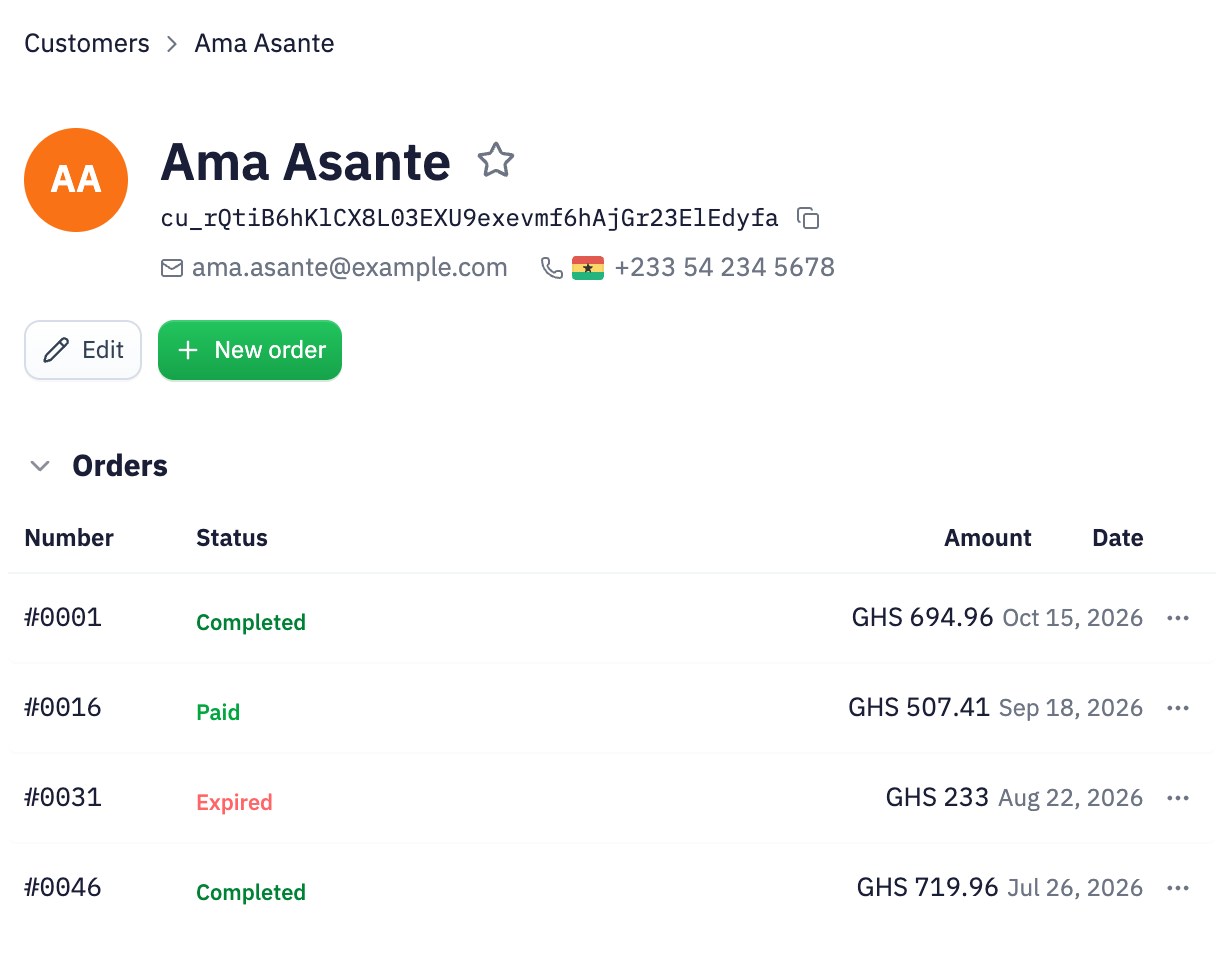Image resolution: width=1224 pixels, height=956 pixels.
Task: Click Completed status of order #0046
Action: coord(251,893)
